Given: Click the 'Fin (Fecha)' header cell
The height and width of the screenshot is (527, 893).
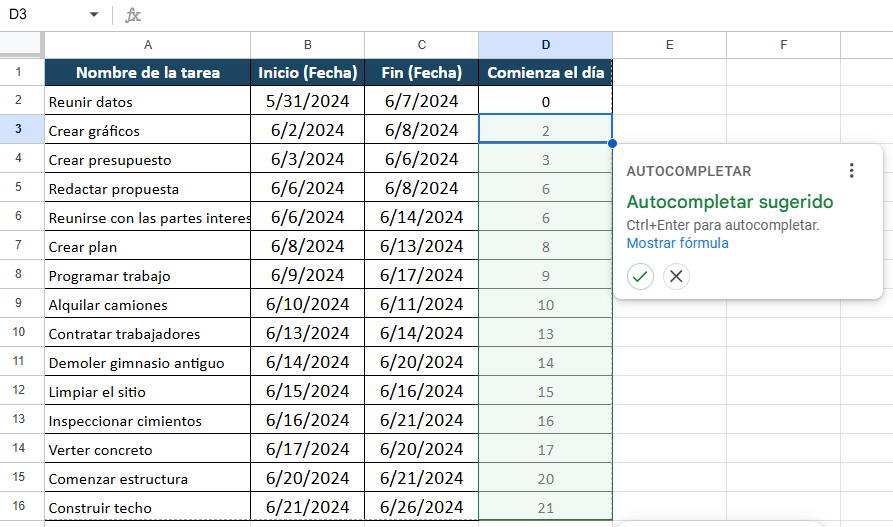Looking at the screenshot, I should (421, 72).
